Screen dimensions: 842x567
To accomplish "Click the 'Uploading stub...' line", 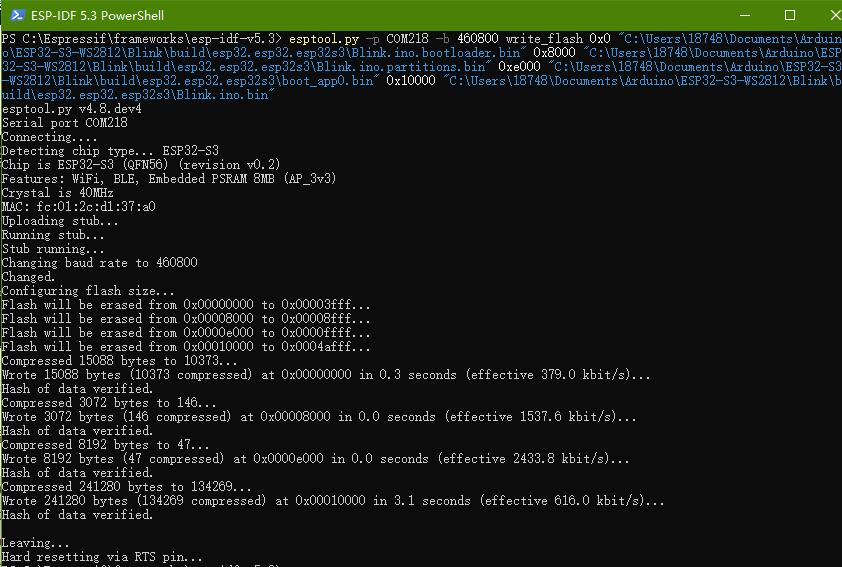I will point(60,221).
